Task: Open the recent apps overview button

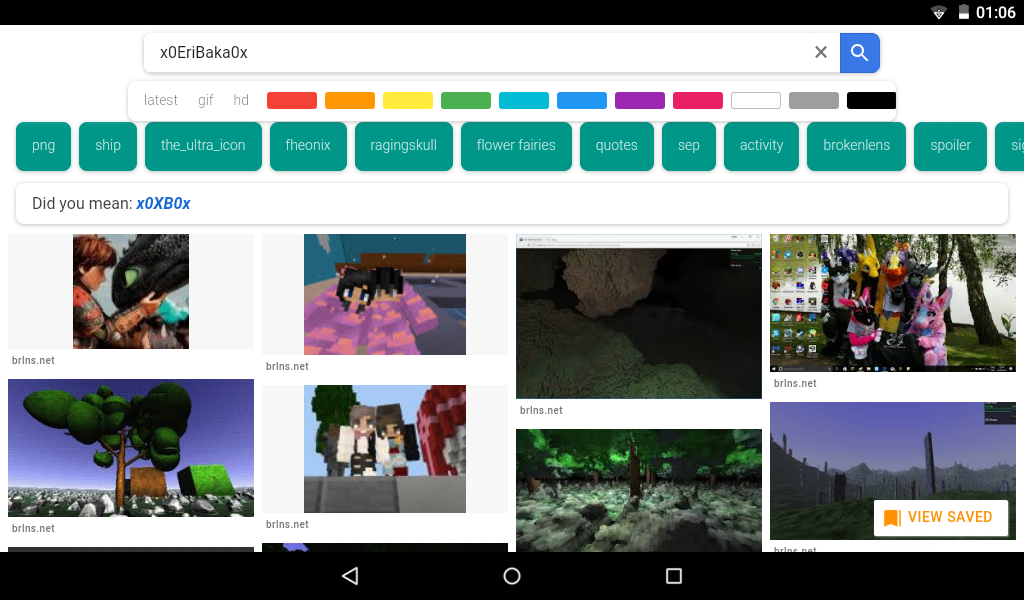Action: (x=673, y=576)
